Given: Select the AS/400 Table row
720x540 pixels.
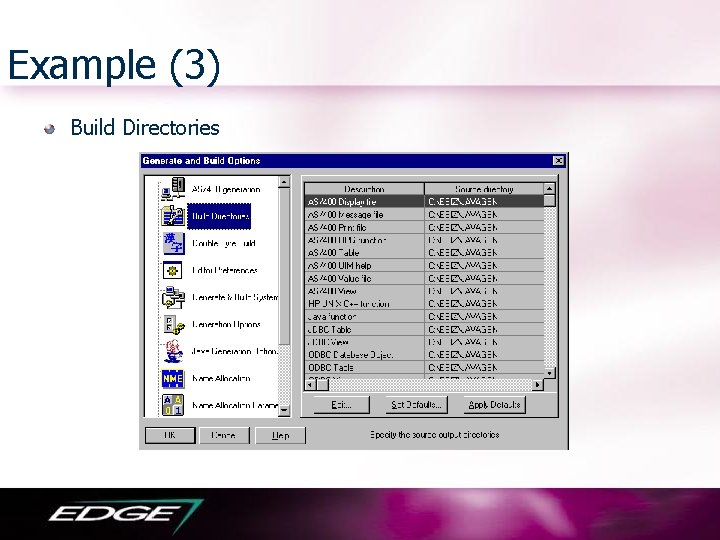Looking at the screenshot, I should point(424,253).
